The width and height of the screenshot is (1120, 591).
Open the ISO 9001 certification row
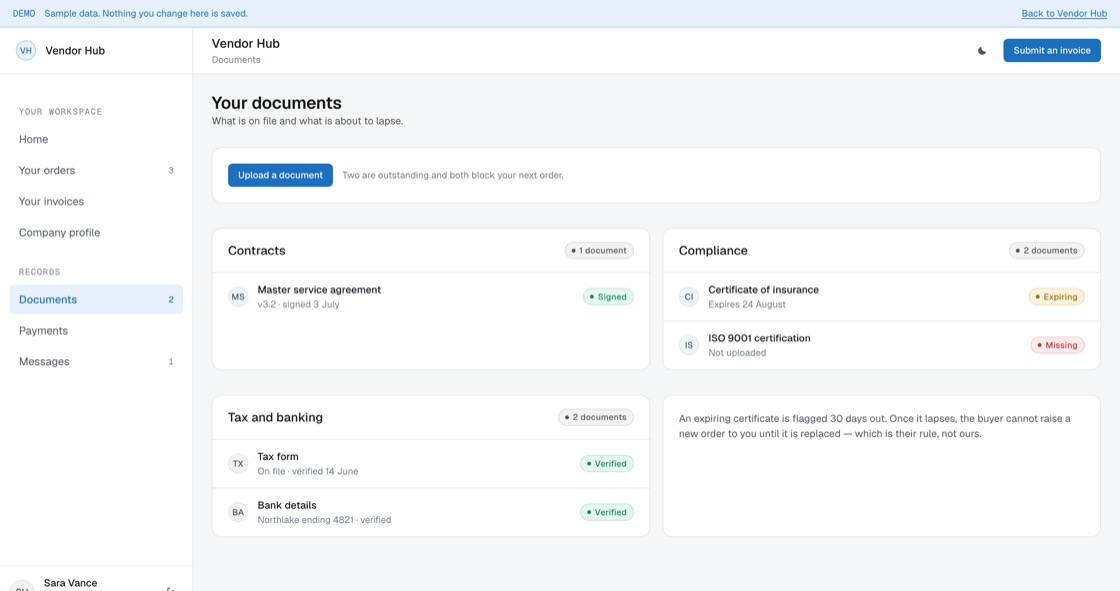881,345
